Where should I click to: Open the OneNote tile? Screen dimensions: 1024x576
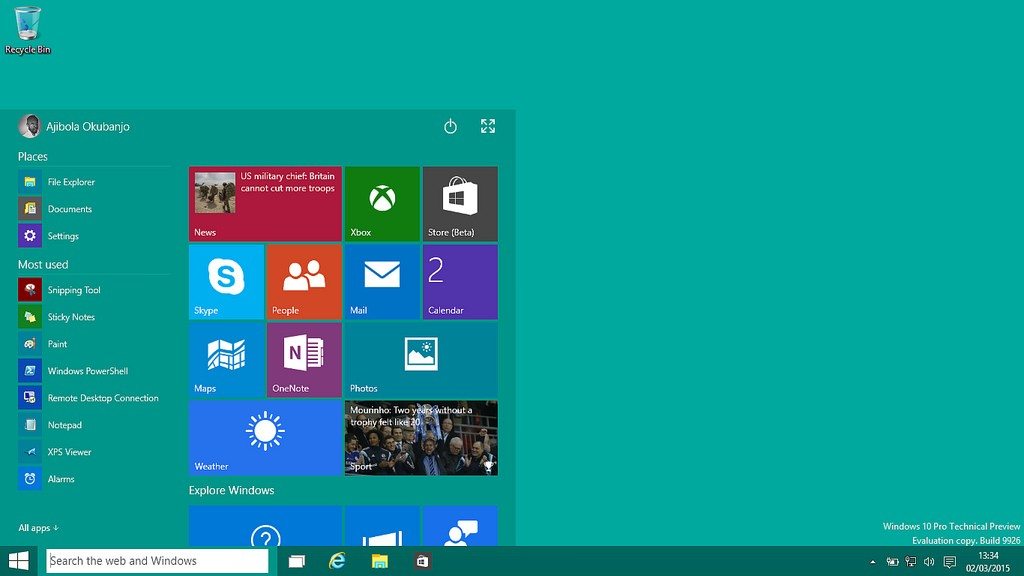304,360
